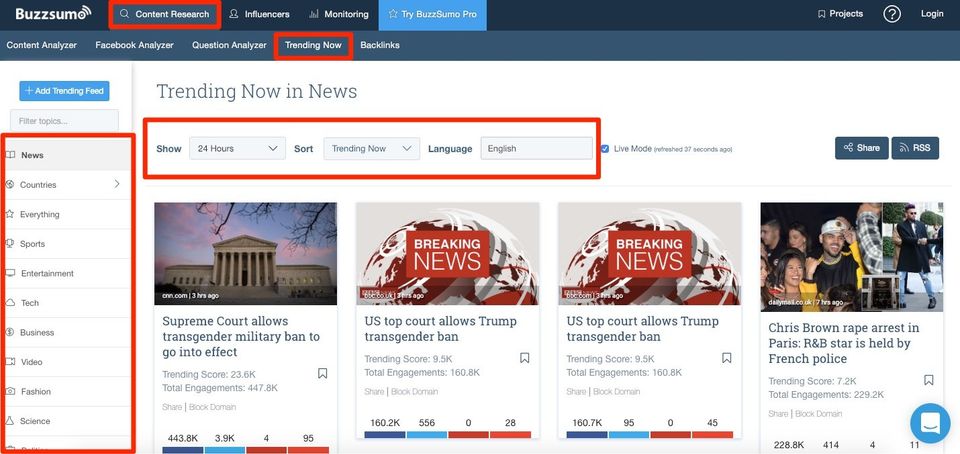Switch to Content Analyzer tab
The image size is (960, 454).
point(42,45)
